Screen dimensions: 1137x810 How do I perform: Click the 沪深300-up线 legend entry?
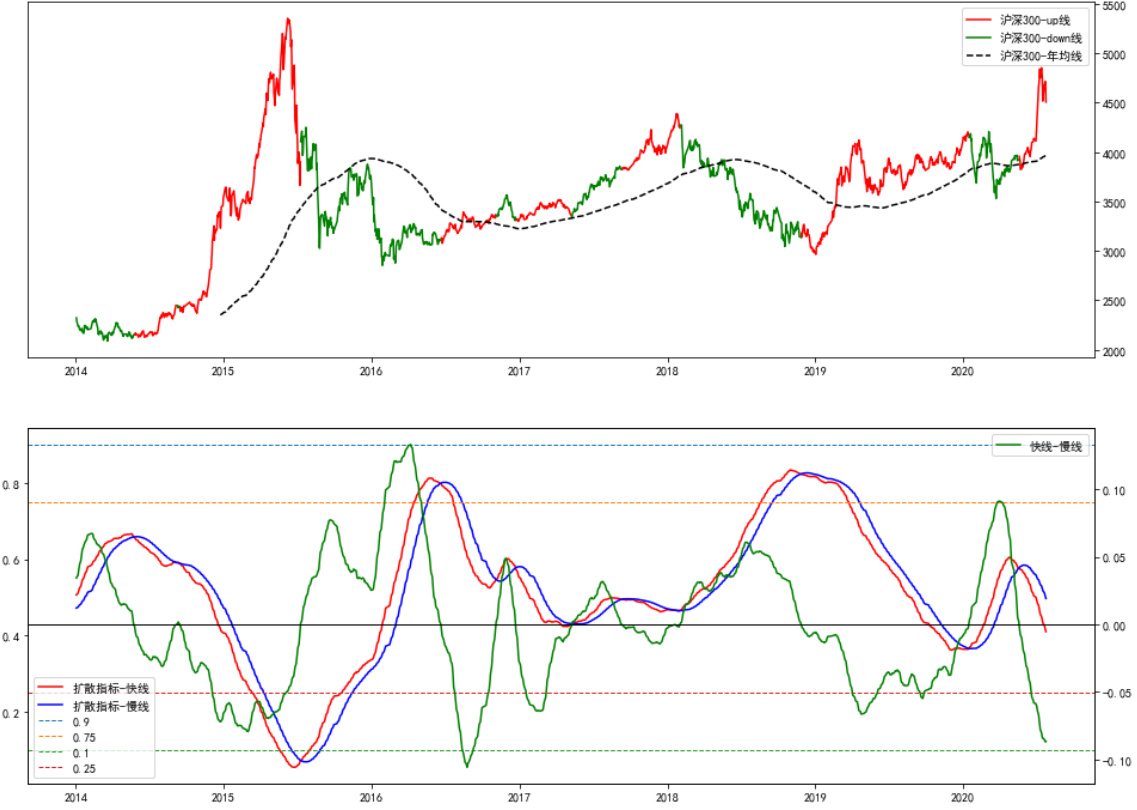(1041, 19)
